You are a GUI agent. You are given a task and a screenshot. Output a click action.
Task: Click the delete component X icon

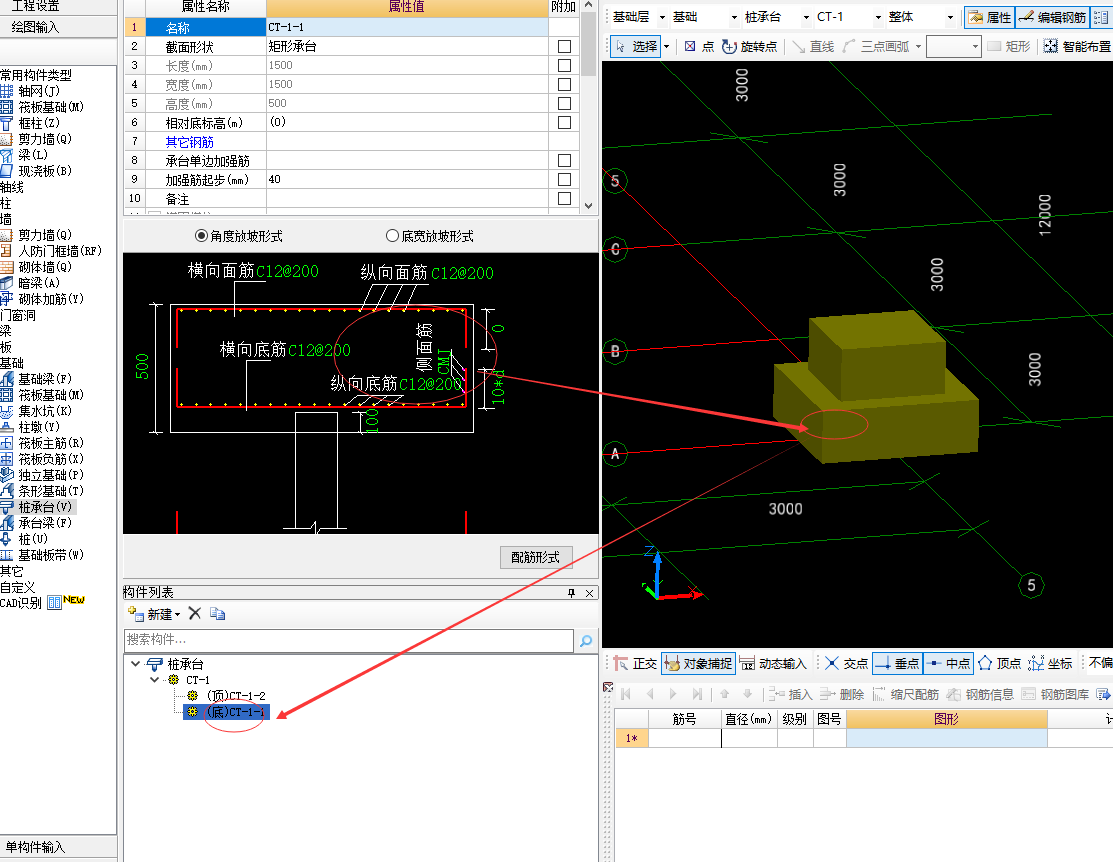click(195, 613)
